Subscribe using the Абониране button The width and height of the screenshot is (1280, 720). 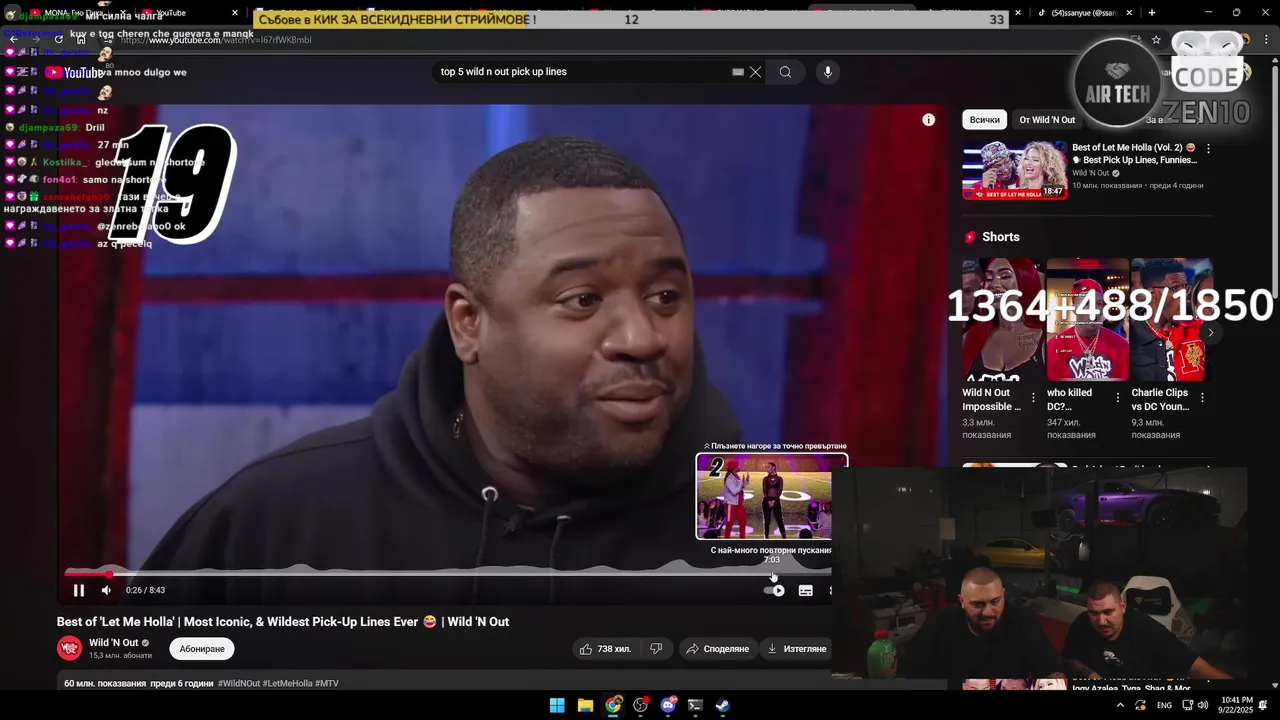[x=202, y=649]
